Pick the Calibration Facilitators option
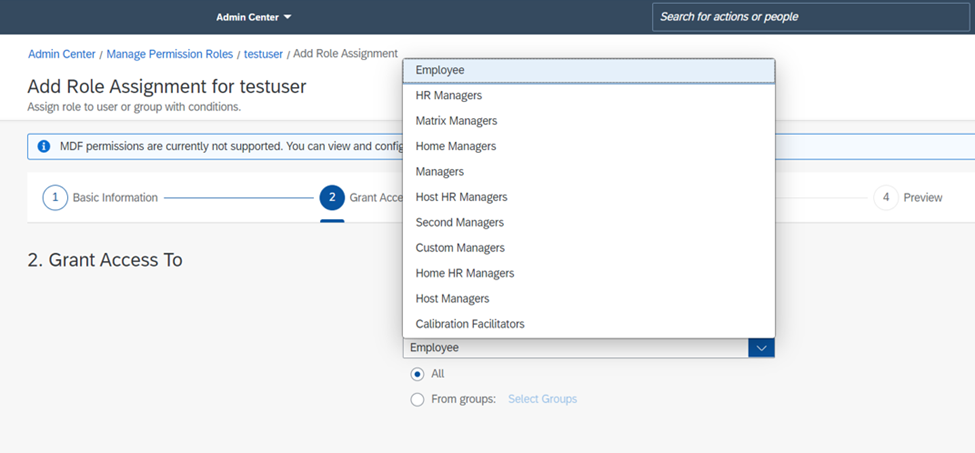This screenshot has height=453, width=975. pos(589,324)
